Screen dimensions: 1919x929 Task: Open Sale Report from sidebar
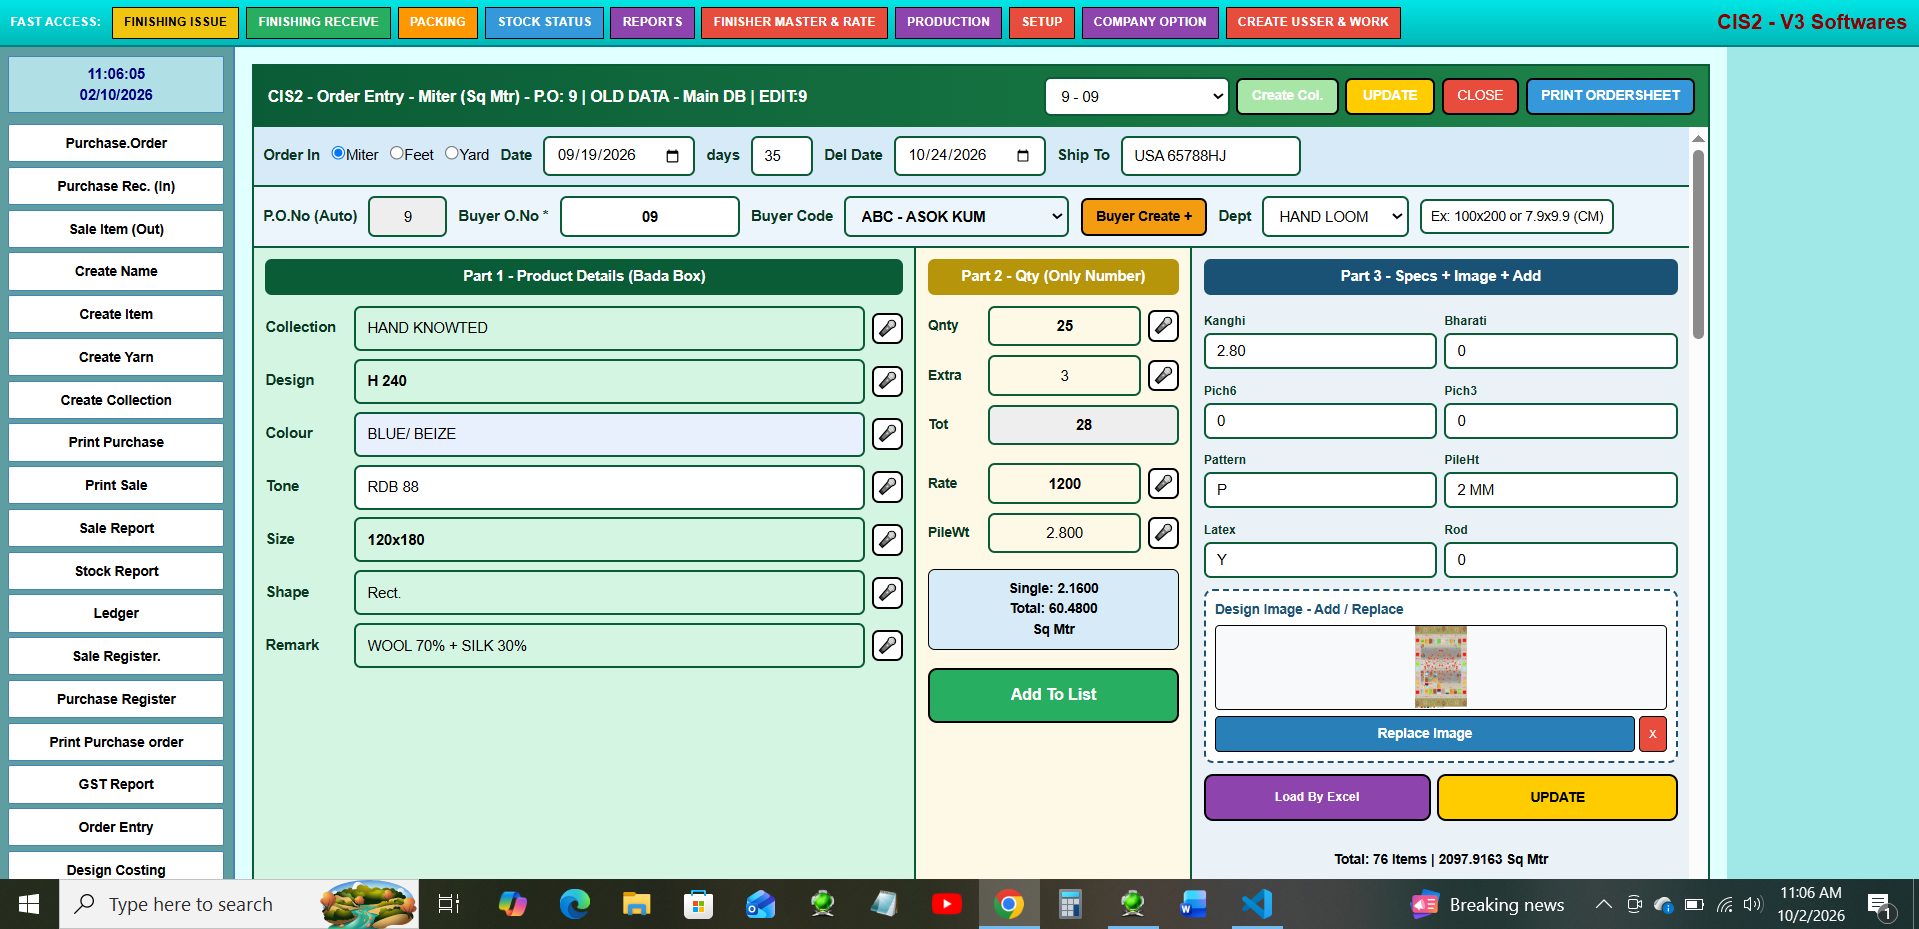click(116, 528)
